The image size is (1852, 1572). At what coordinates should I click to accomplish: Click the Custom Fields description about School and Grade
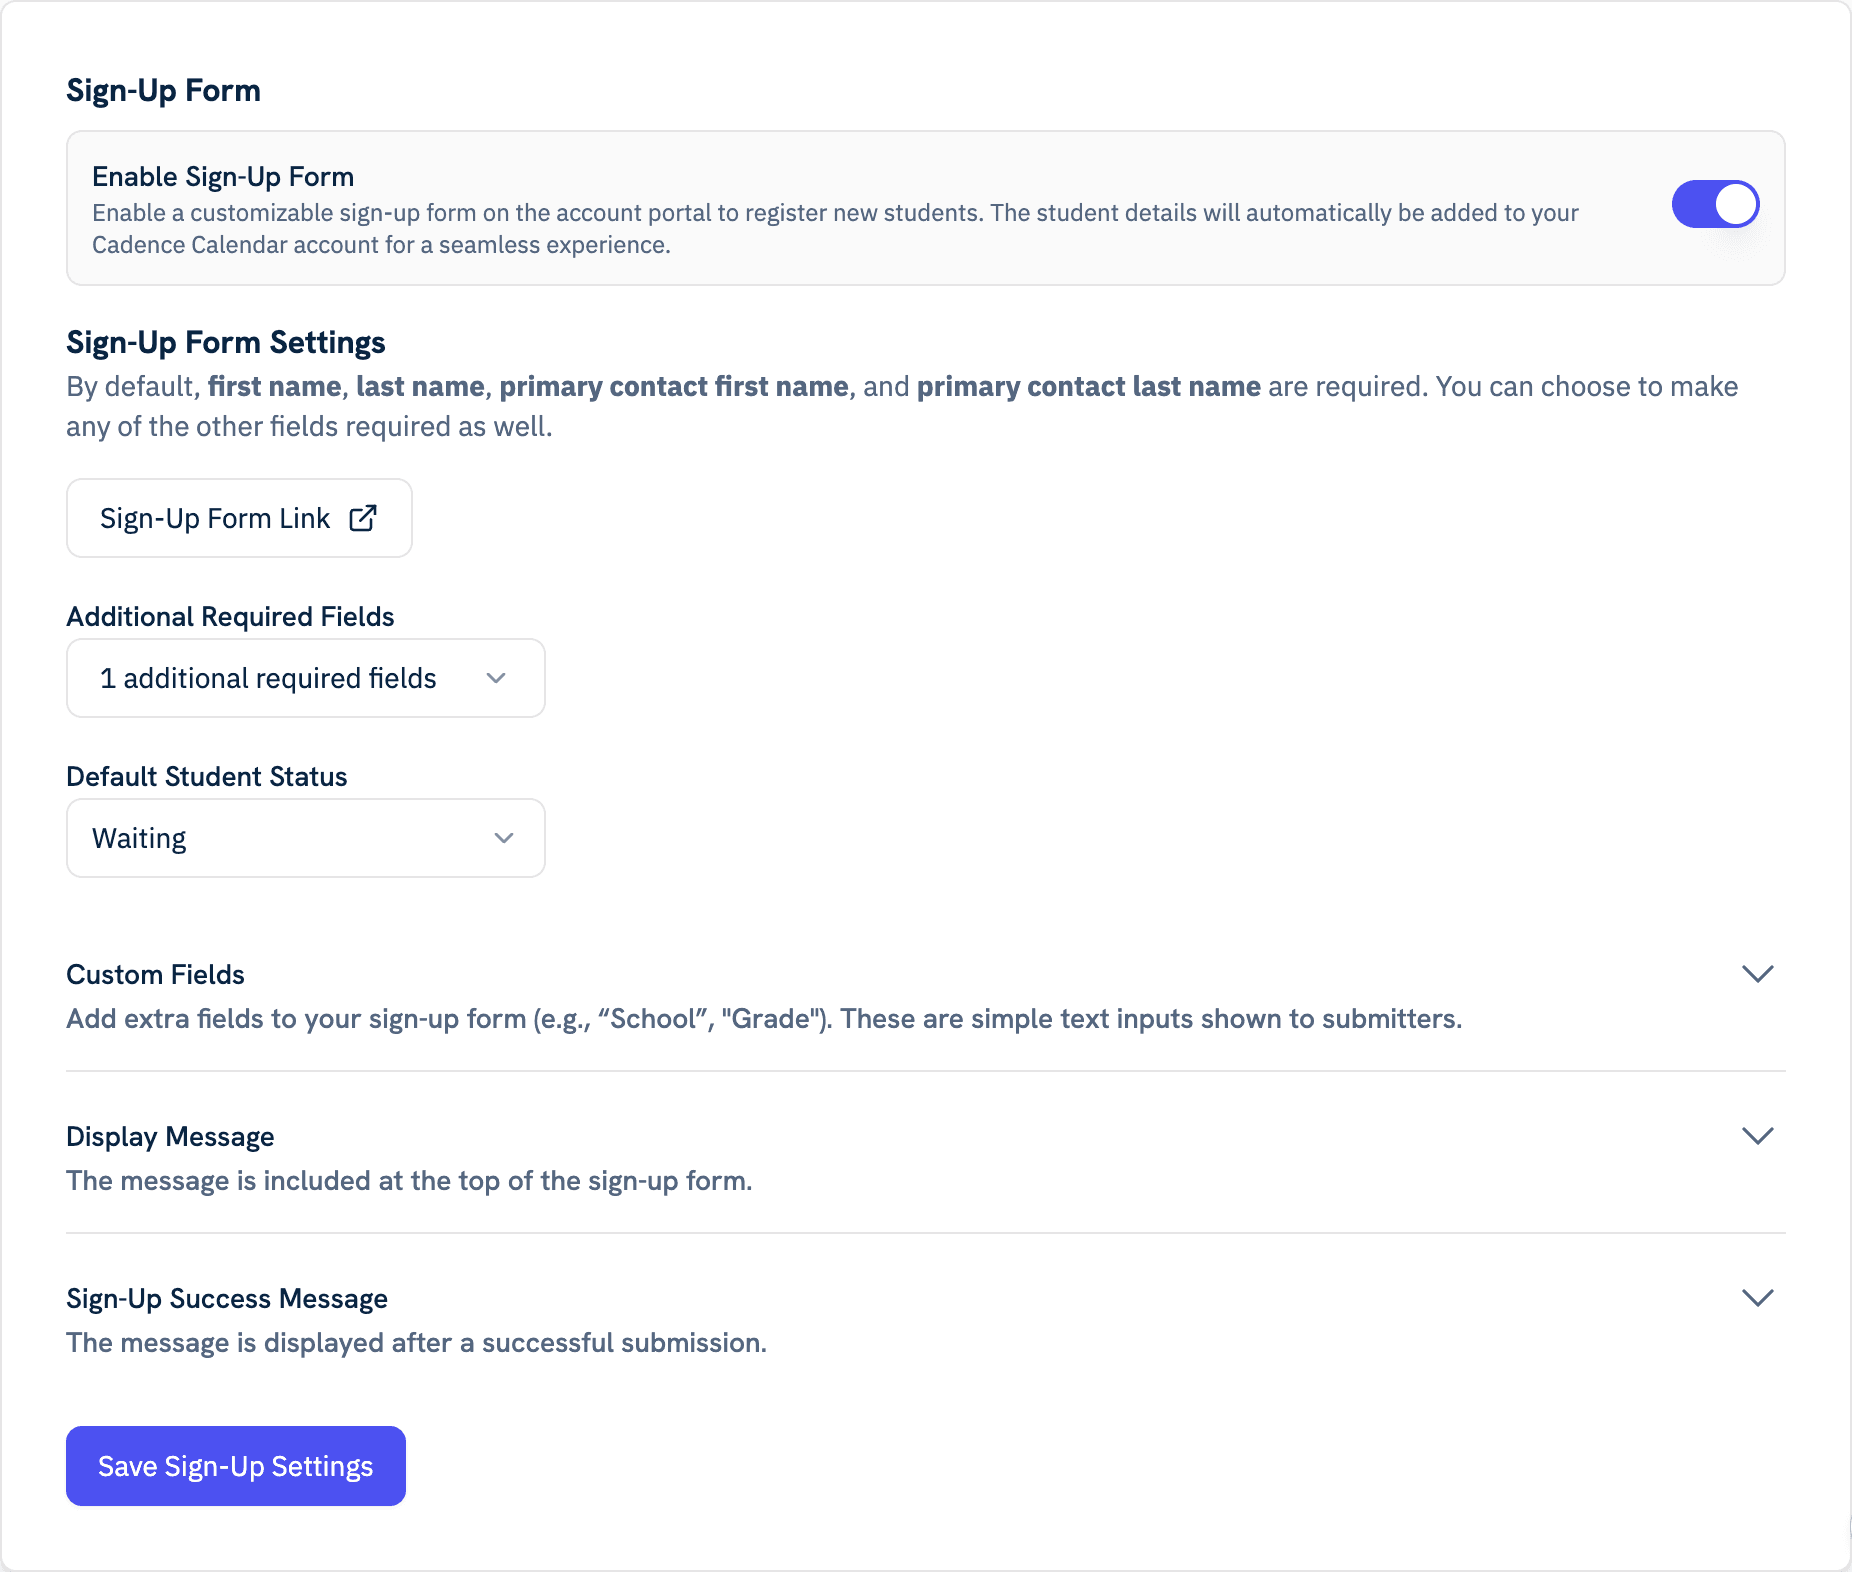coord(763,1019)
